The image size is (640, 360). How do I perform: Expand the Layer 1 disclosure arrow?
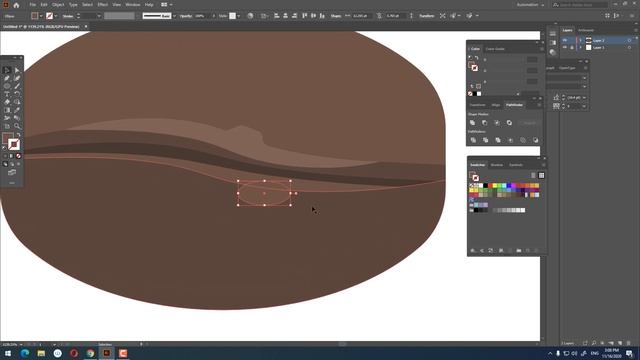580,48
